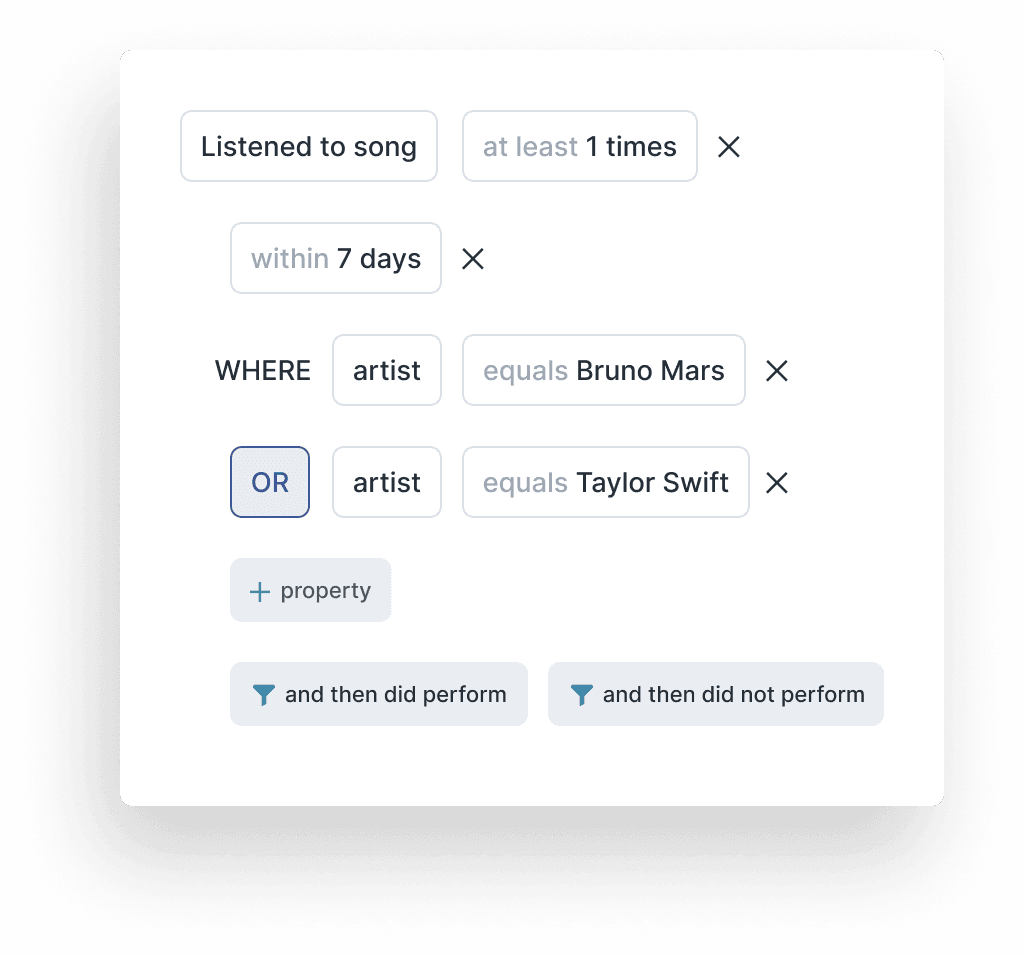
Task: Click funnel icon on 'and then did perform'
Action: [x=263, y=695]
